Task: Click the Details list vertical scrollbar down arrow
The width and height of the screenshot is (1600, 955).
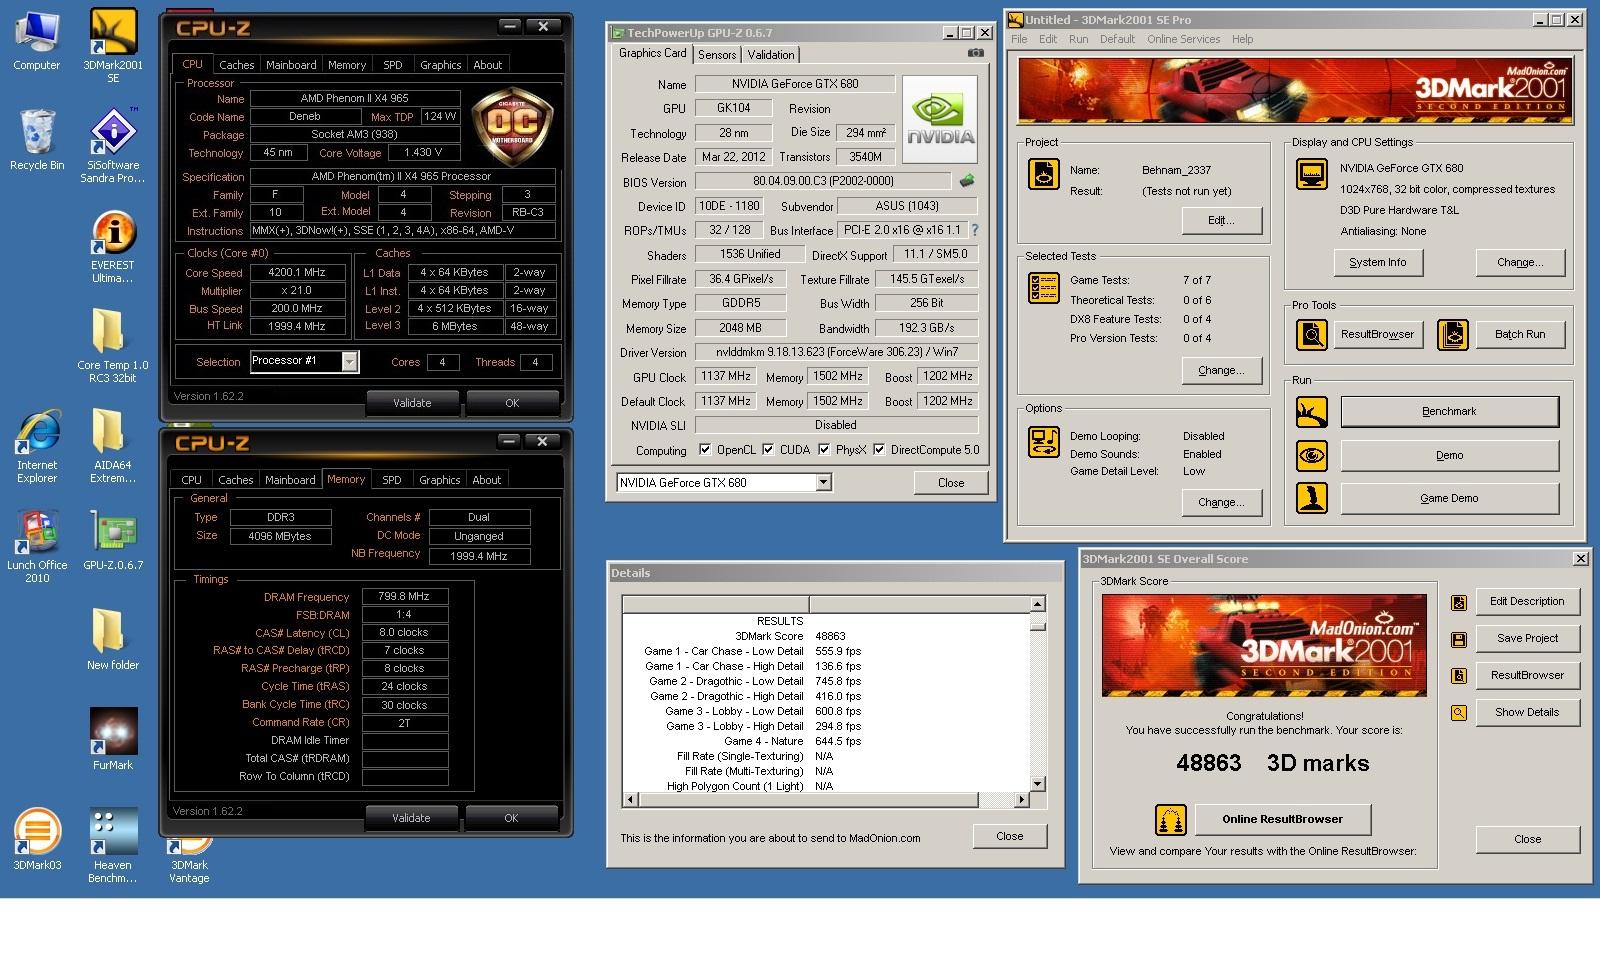Action: (x=1038, y=784)
